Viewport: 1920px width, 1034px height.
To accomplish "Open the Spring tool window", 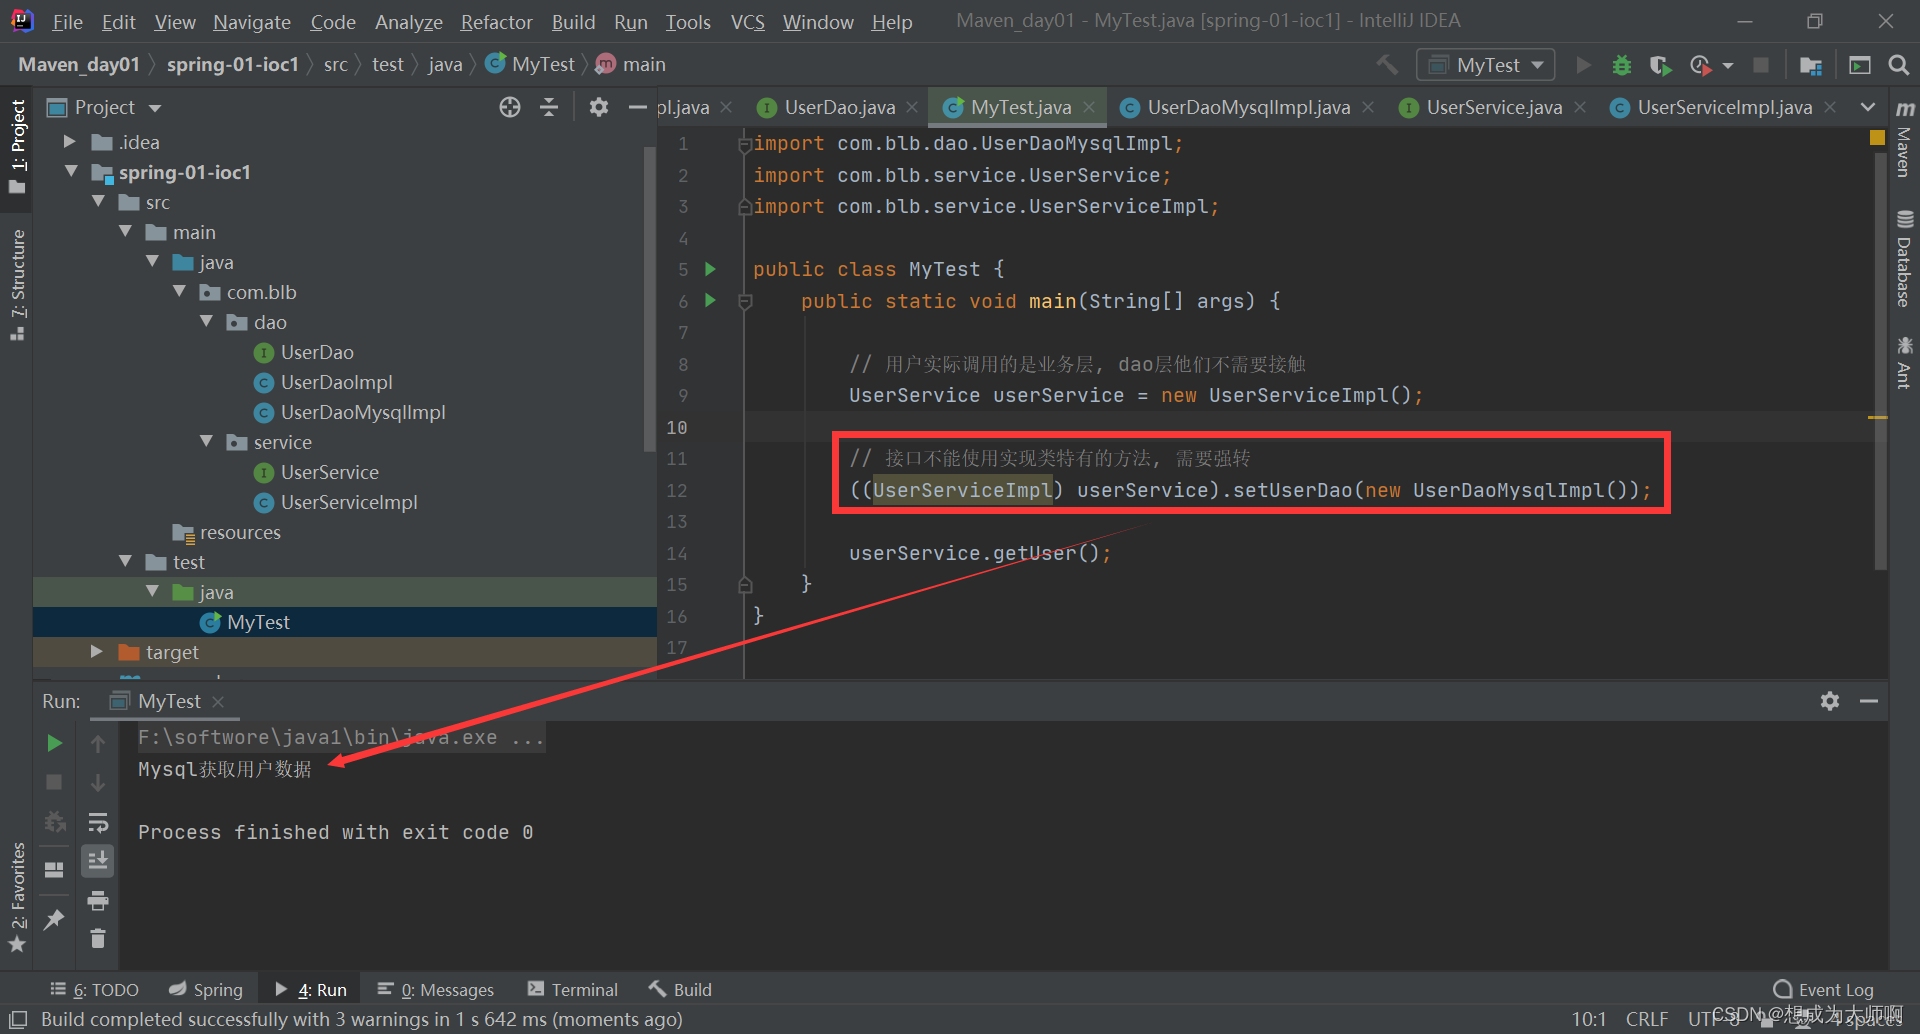I will [x=205, y=990].
